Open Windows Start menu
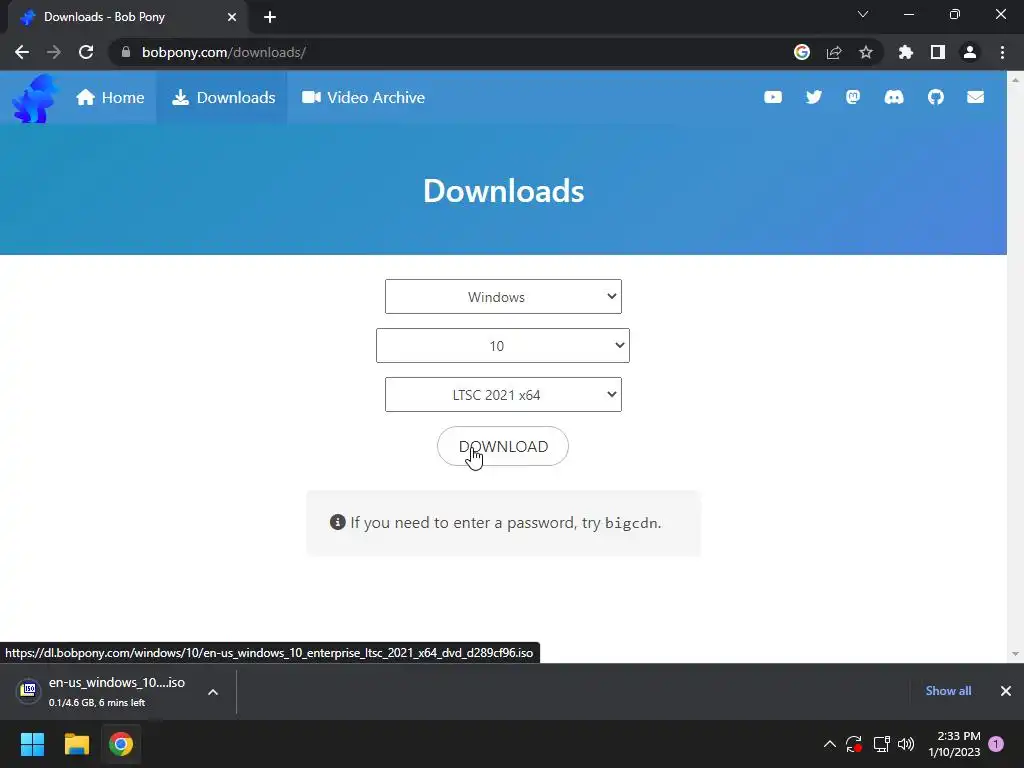Image resolution: width=1024 pixels, height=768 pixels. coord(32,744)
